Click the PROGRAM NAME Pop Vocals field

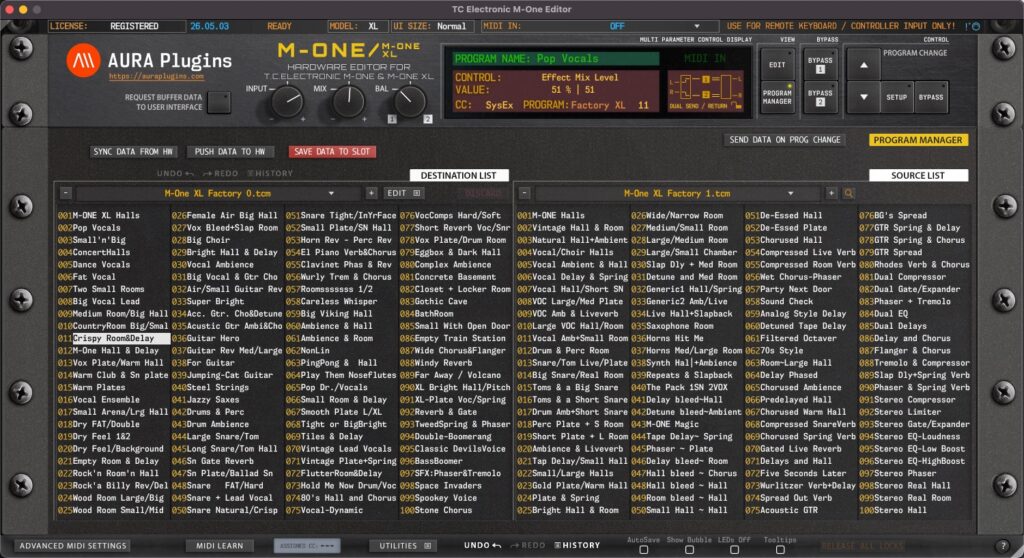(x=556, y=59)
